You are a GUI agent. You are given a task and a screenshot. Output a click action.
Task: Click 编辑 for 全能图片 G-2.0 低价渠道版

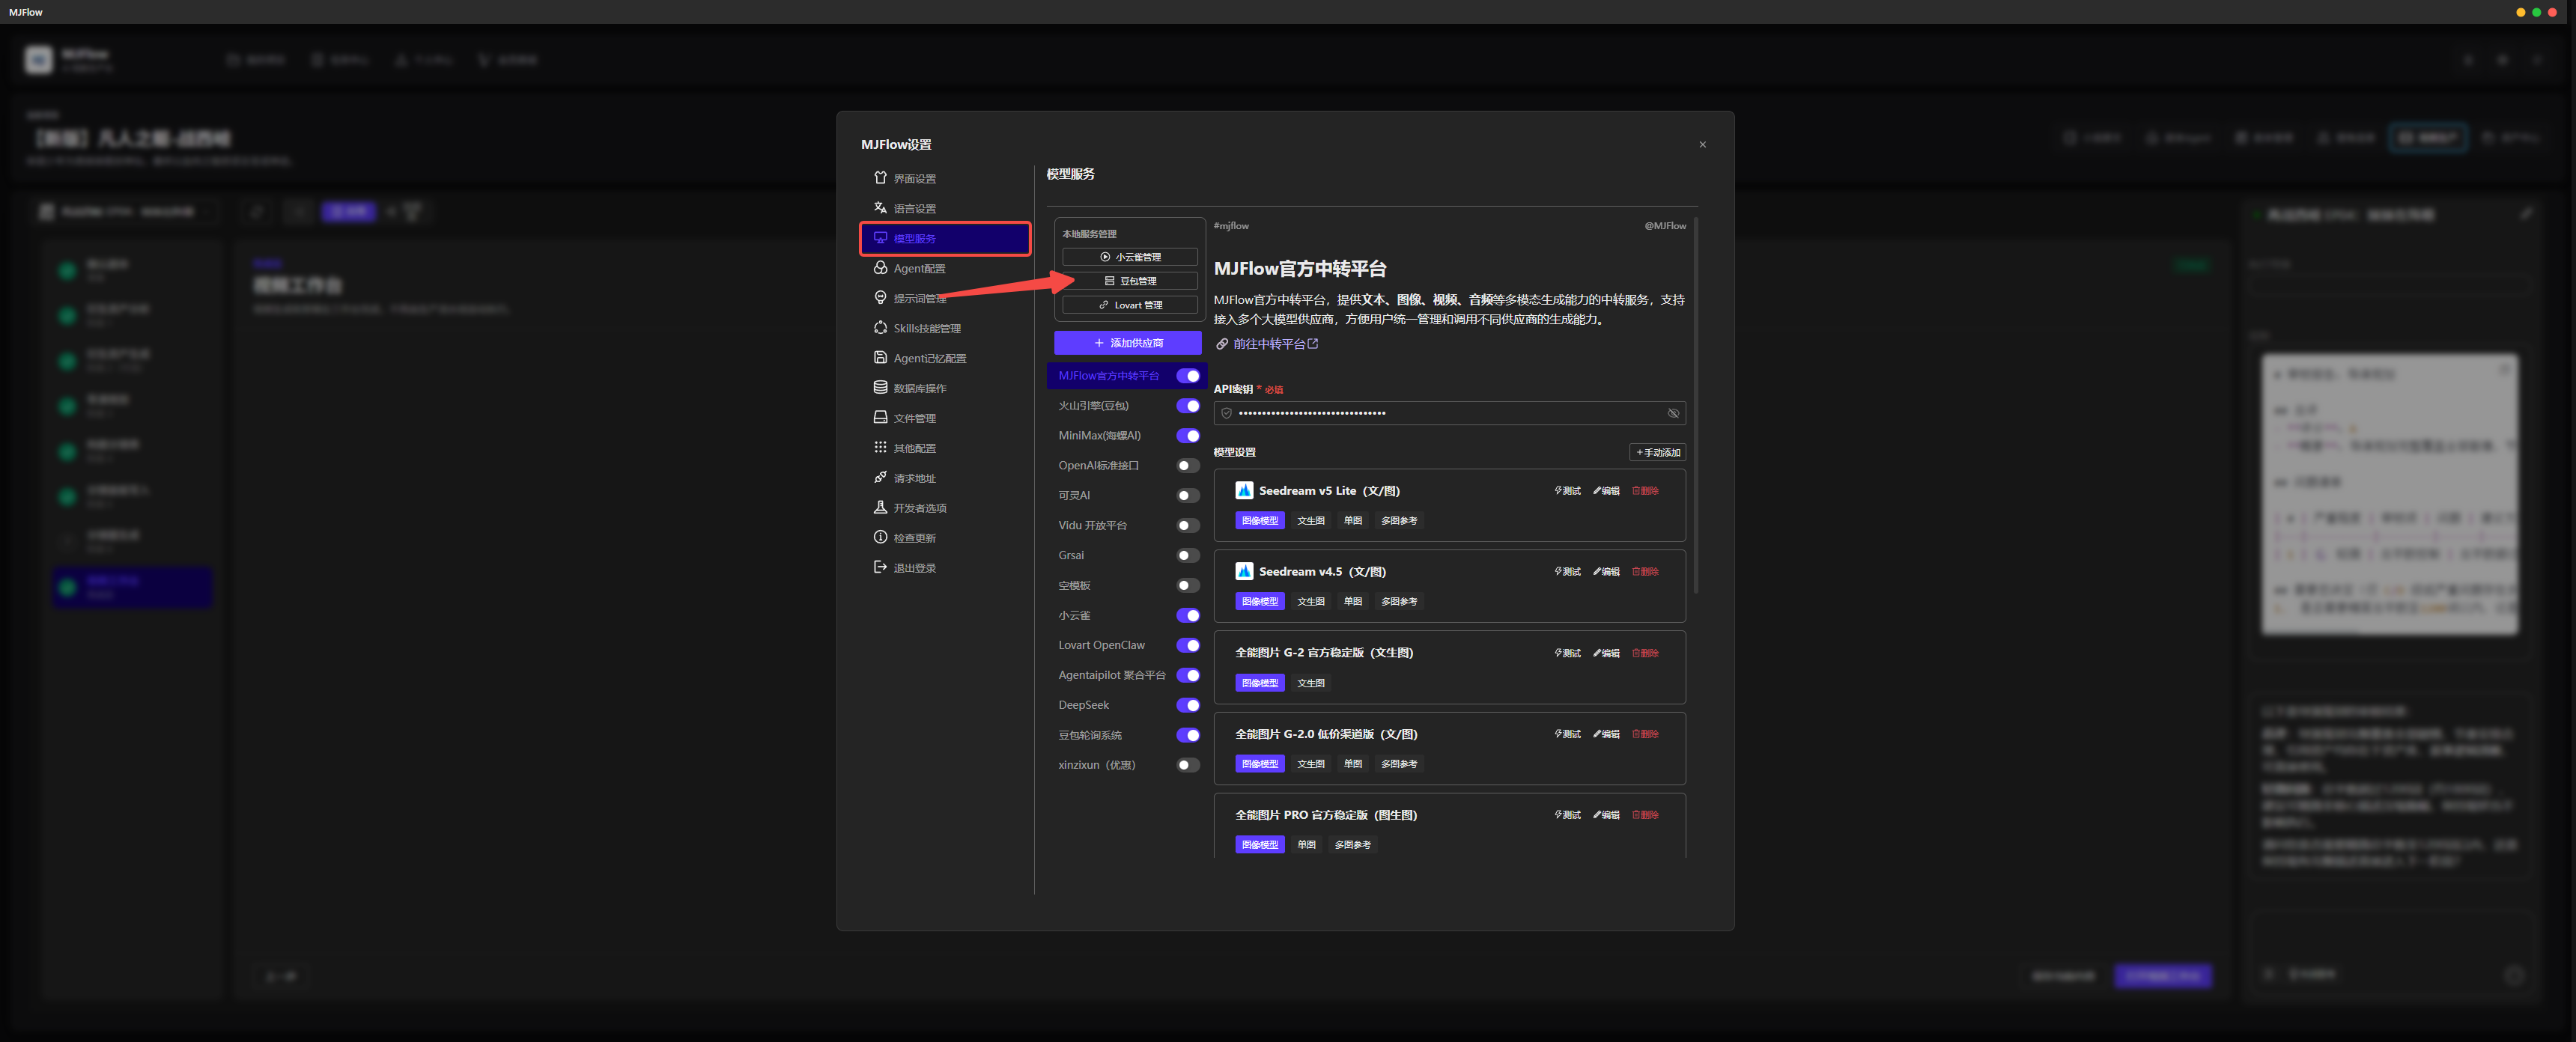[1606, 734]
